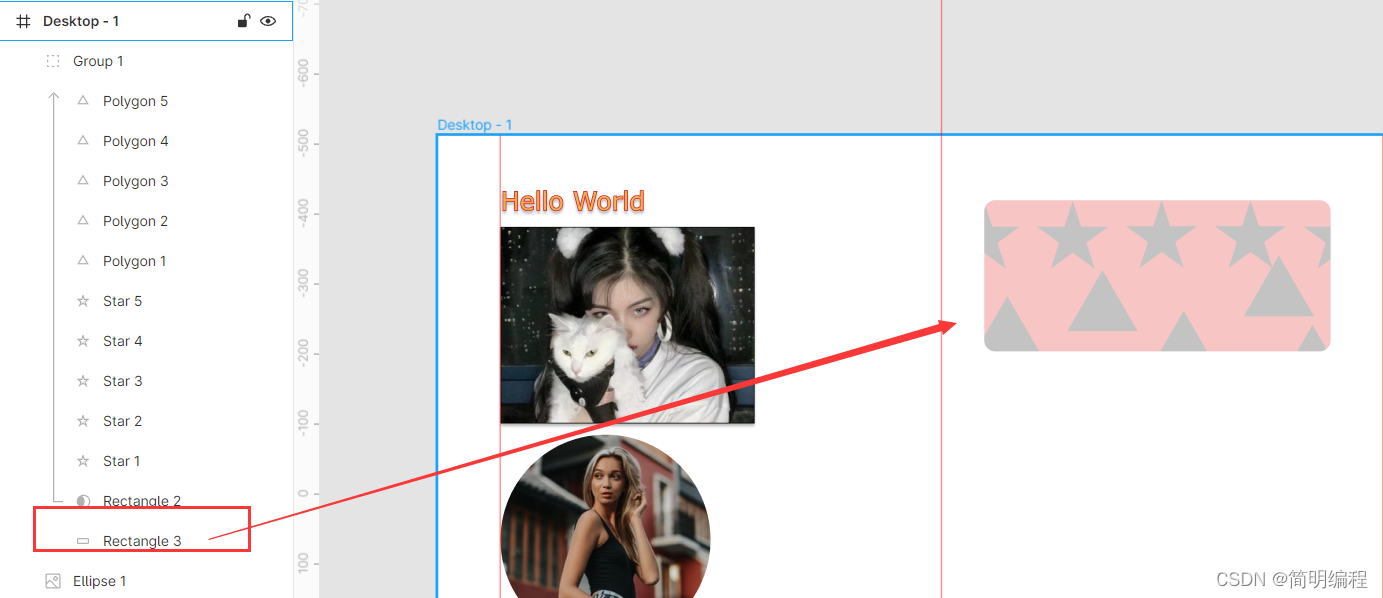Click the star icon of Star 2

click(83, 421)
